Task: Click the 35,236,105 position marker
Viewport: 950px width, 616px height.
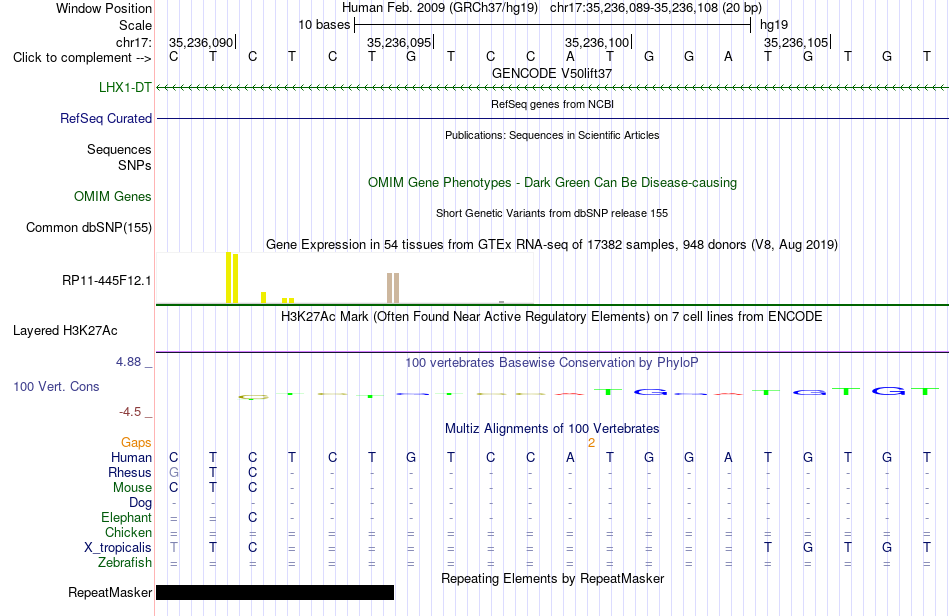Action: pos(797,42)
